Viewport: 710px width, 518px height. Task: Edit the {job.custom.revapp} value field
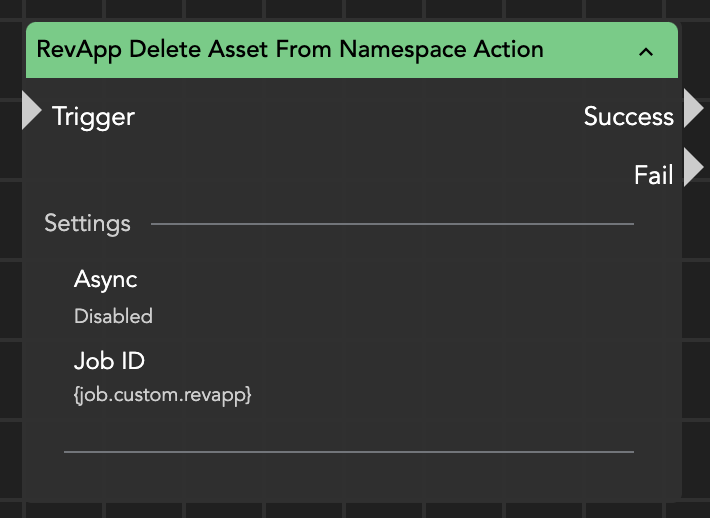[x=163, y=396]
